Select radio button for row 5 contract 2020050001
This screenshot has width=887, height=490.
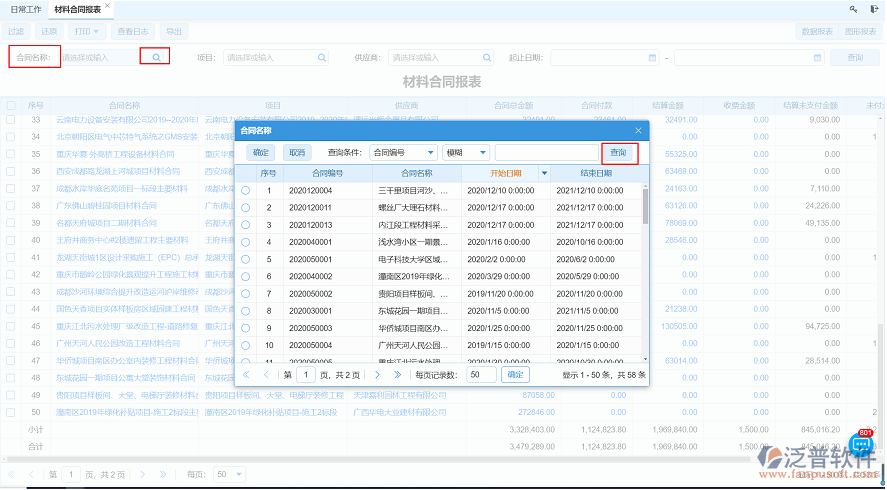[x=246, y=258]
